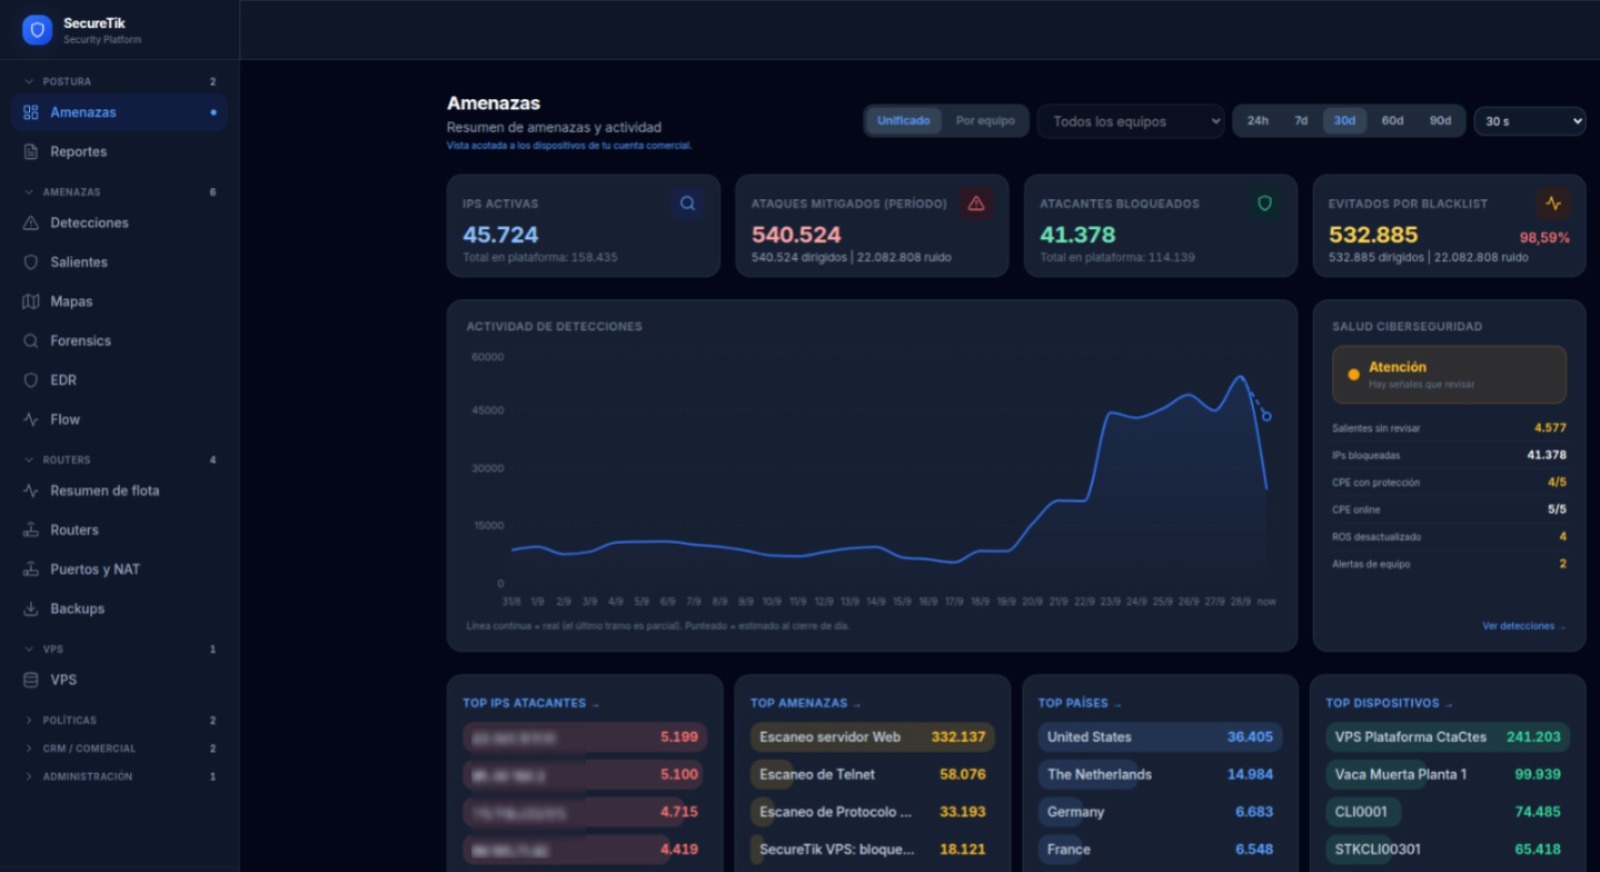Click the shield icon on Atacantes Bloqueados card
1600x872 pixels.
click(x=1265, y=203)
